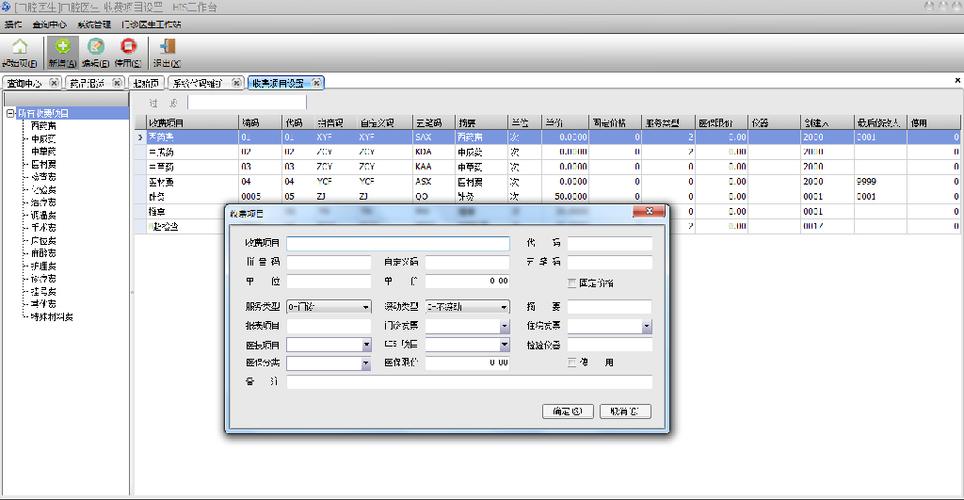Click the 单位 input field in dialog
The height and width of the screenshot is (500, 964).
coord(329,281)
